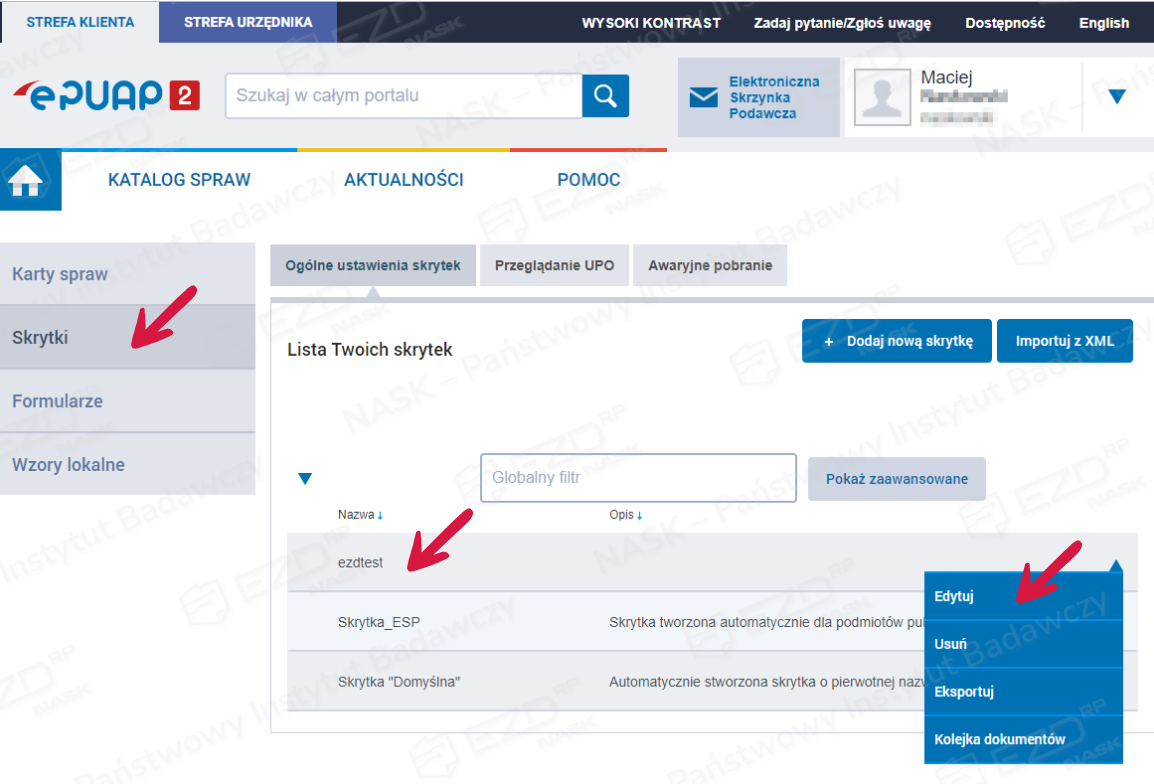Choose Usuń in the context menu

(950, 644)
